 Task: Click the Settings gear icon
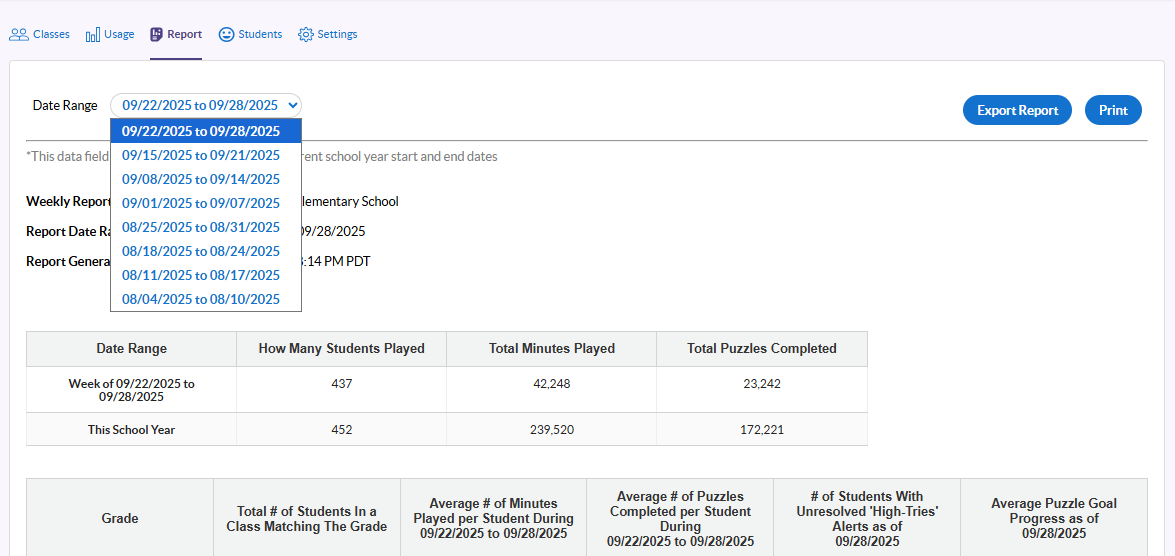(x=305, y=34)
